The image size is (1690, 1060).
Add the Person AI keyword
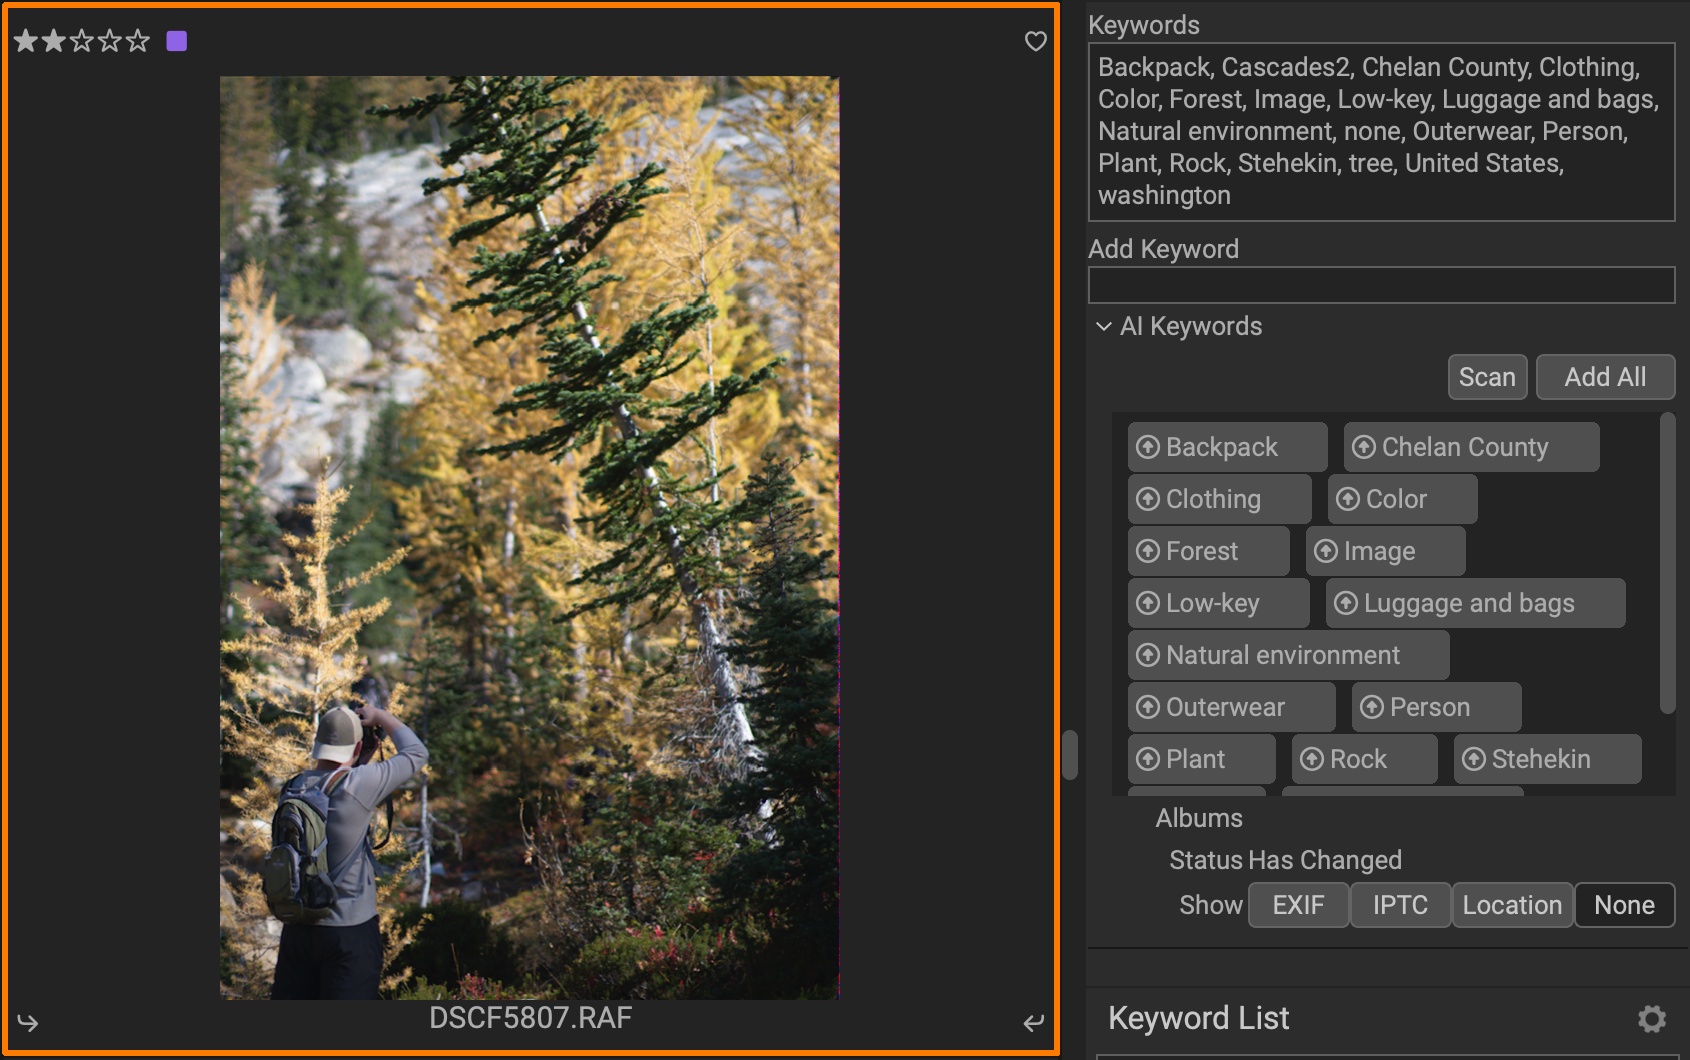tap(1436, 707)
